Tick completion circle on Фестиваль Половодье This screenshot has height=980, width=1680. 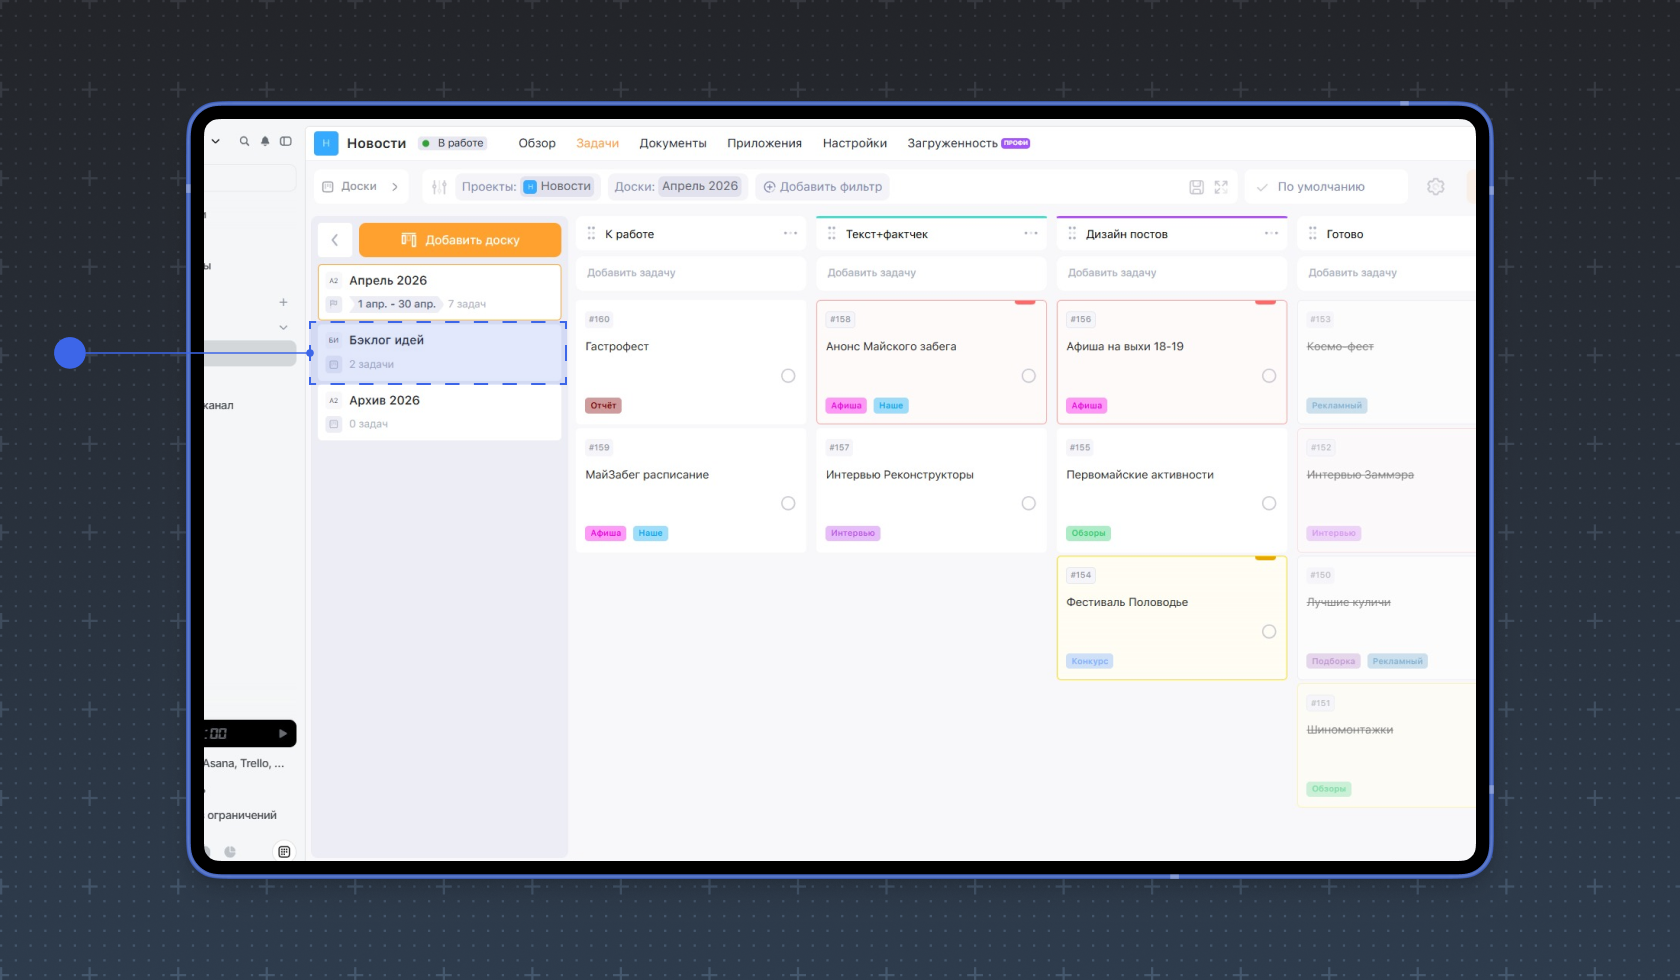coord(1269,632)
